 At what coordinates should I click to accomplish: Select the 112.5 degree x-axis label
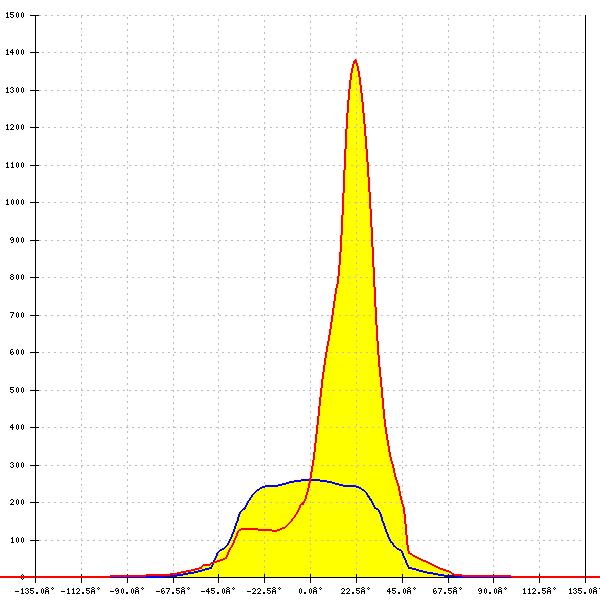click(x=539, y=591)
